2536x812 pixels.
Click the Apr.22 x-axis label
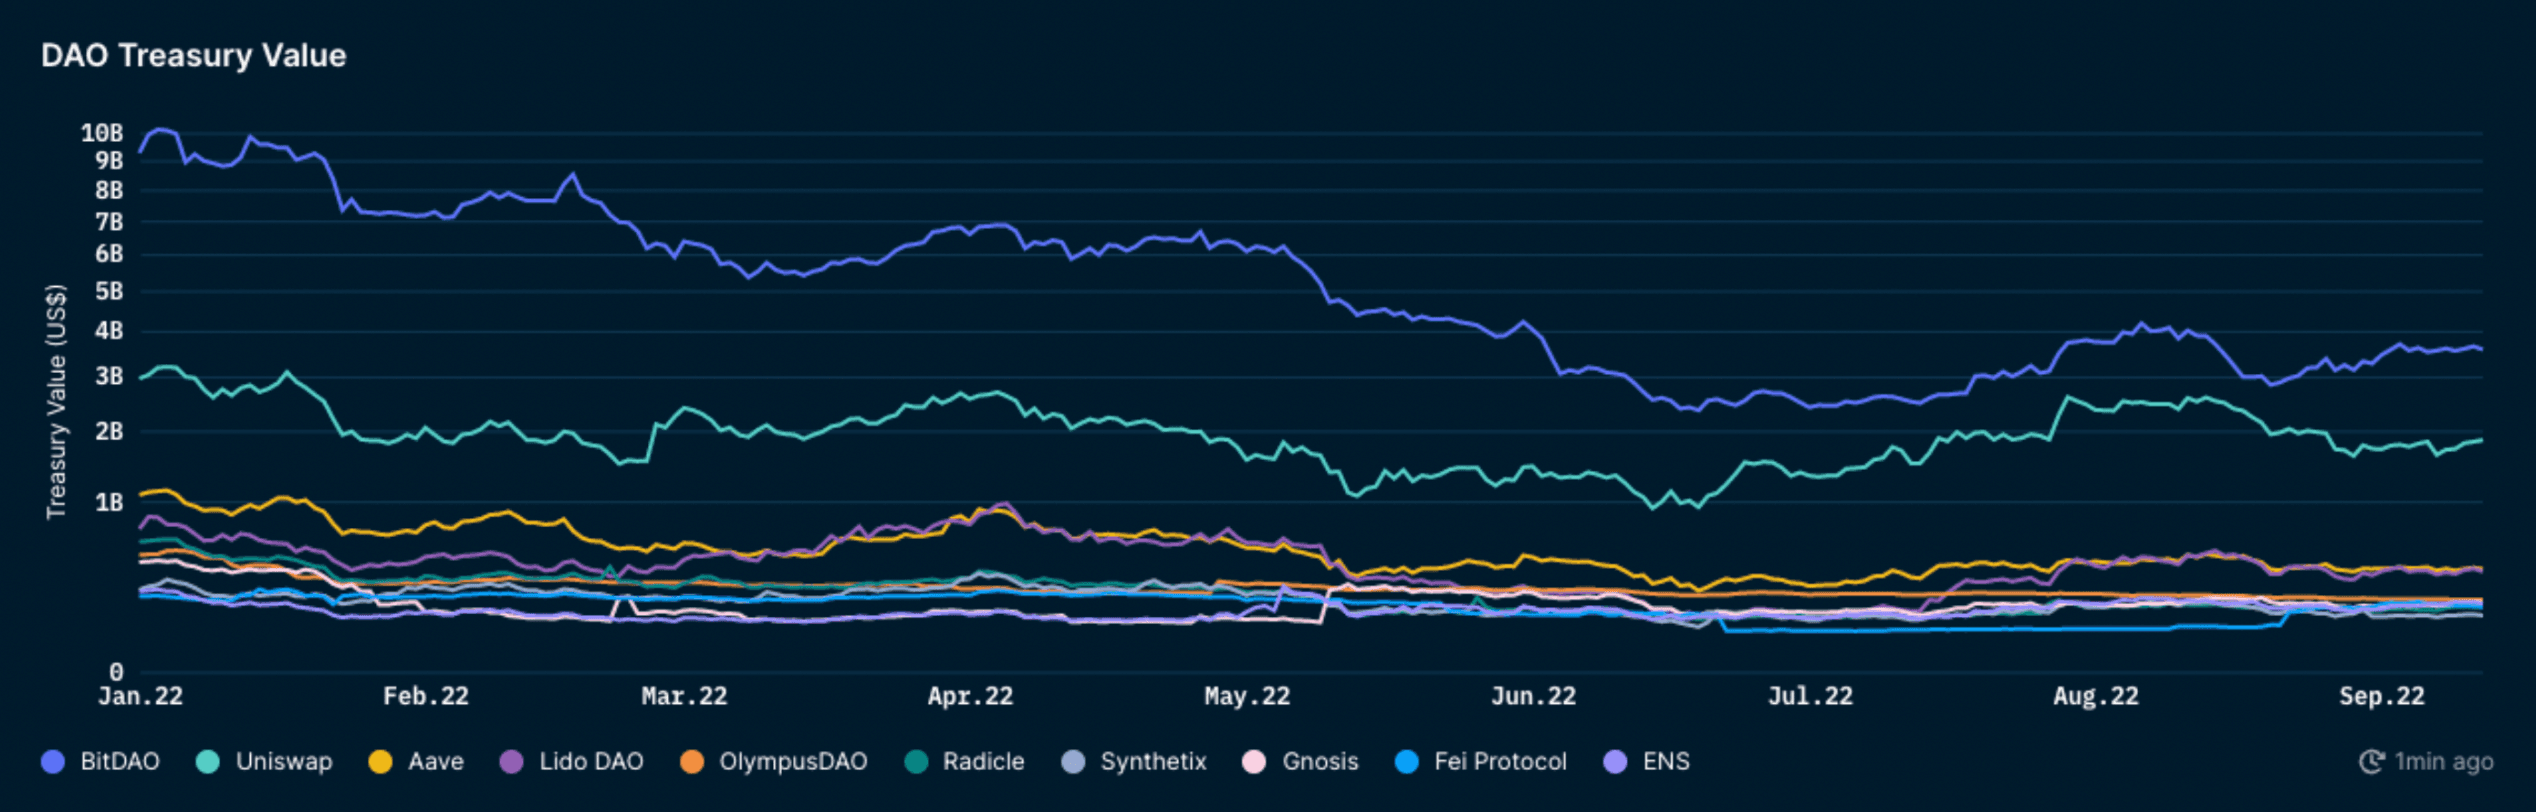[970, 697]
